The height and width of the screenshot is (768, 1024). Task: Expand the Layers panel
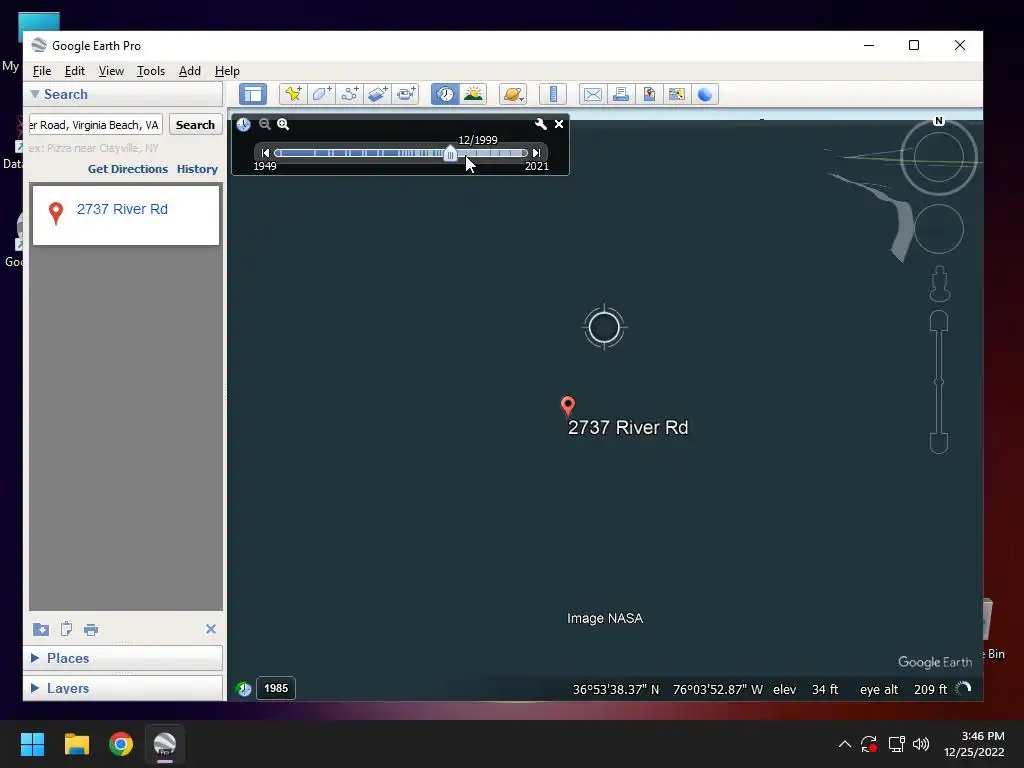[35, 688]
